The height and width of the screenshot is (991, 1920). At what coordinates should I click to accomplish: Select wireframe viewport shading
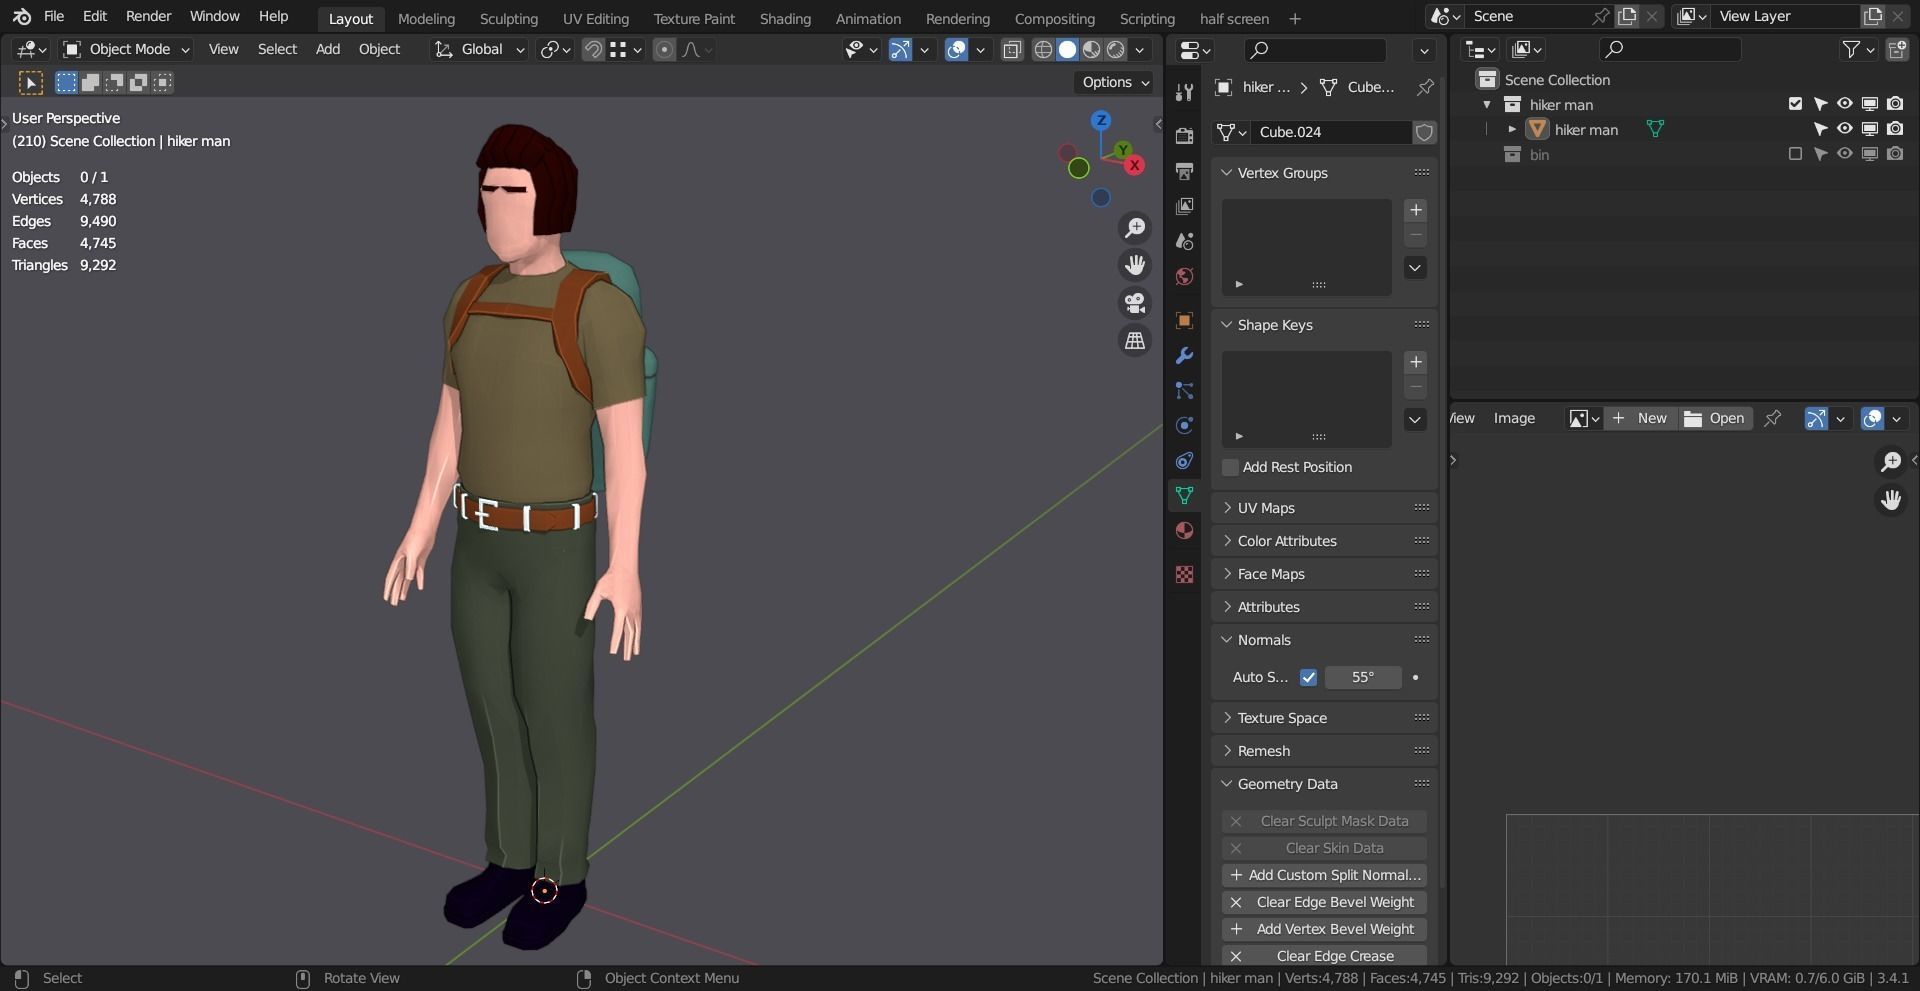pyautogui.click(x=1043, y=49)
